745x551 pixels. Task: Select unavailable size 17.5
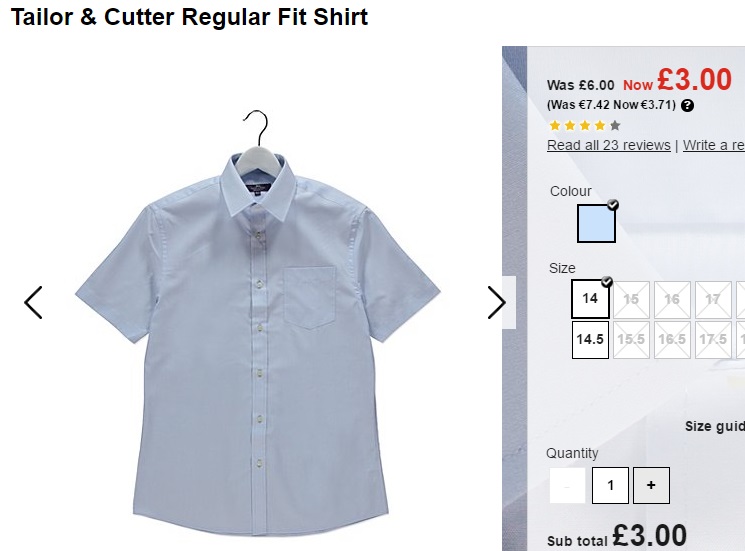713,340
